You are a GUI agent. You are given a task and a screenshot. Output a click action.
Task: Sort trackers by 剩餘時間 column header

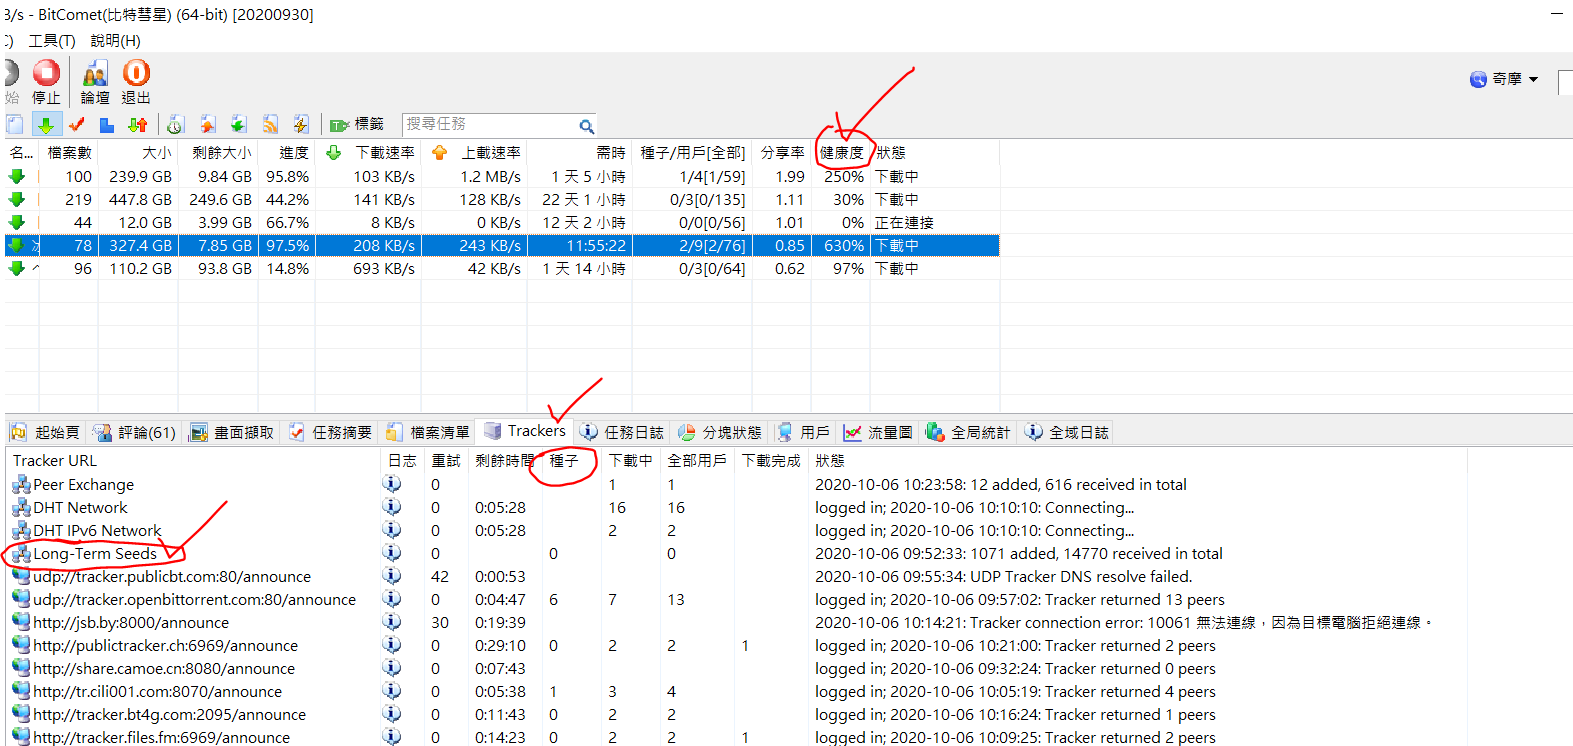click(504, 460)
